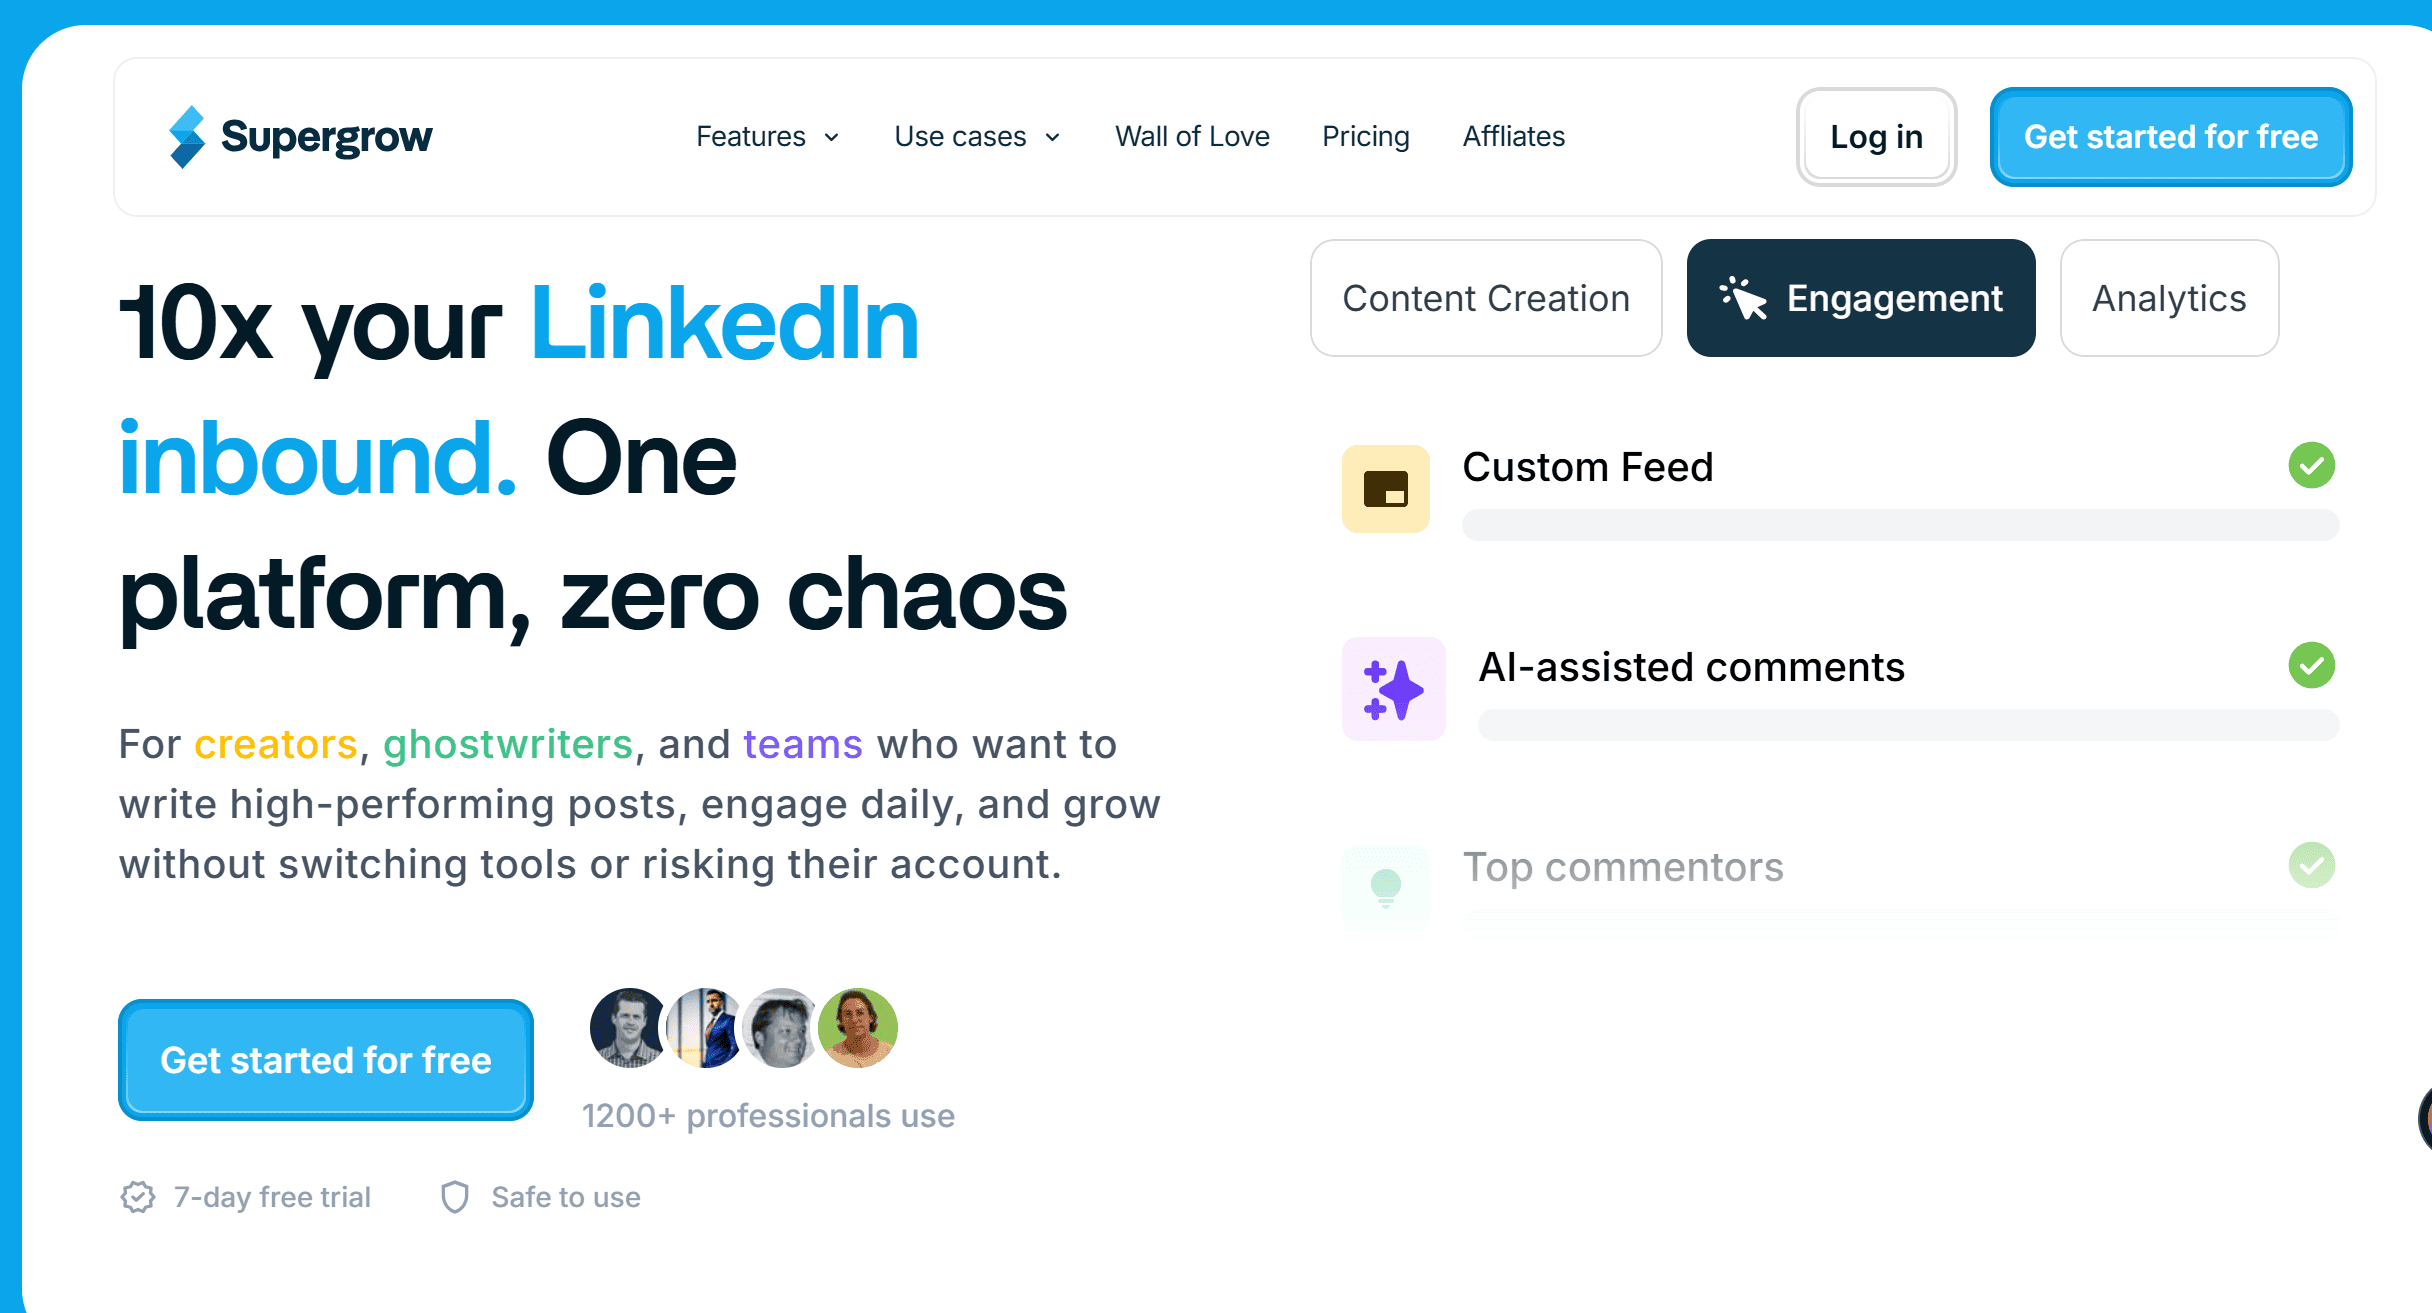Click the Safe to use shield icon

[x=455, y=1197]
